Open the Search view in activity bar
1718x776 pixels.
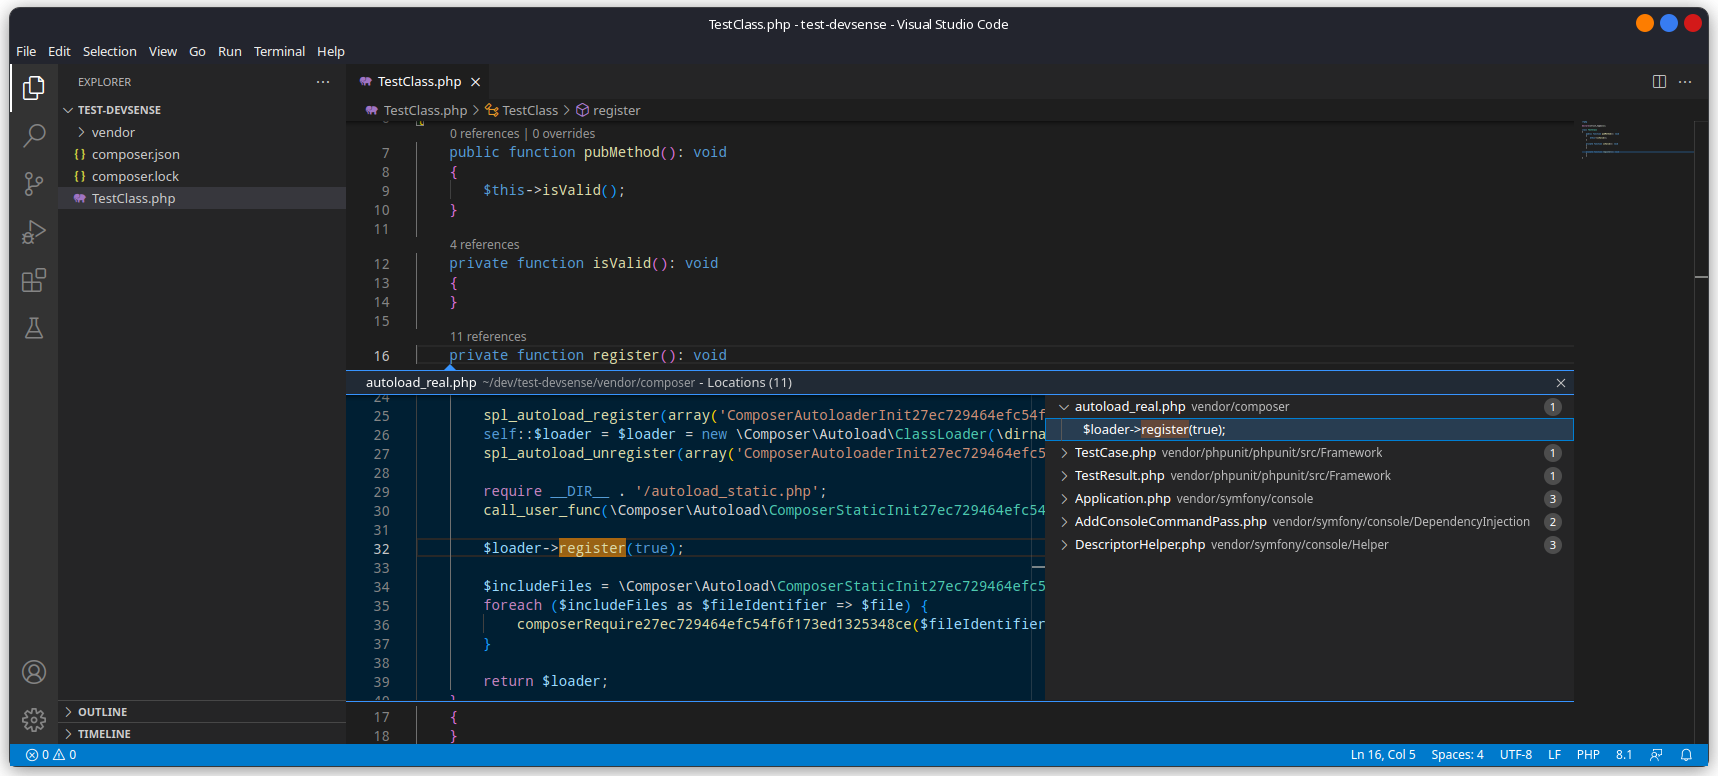tap(34, 135)
